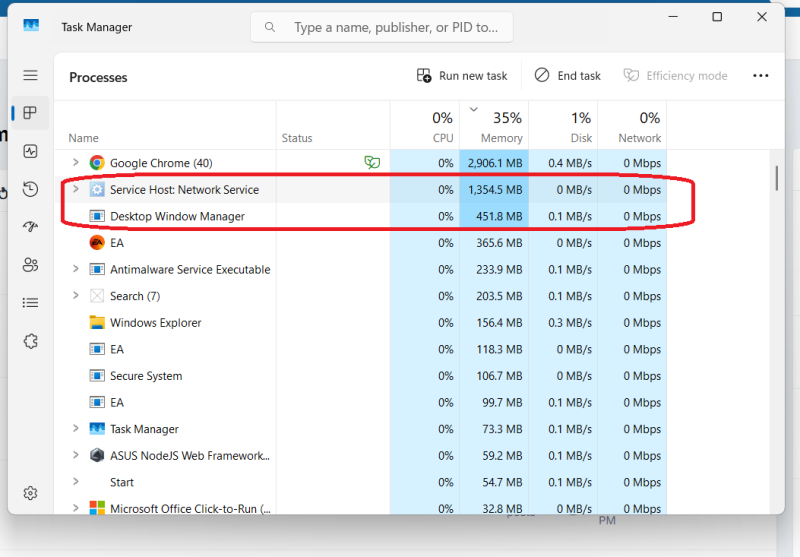Open the Startup apps page icon
This screenshot has height=557, width=800.
(x=30, y=227)
